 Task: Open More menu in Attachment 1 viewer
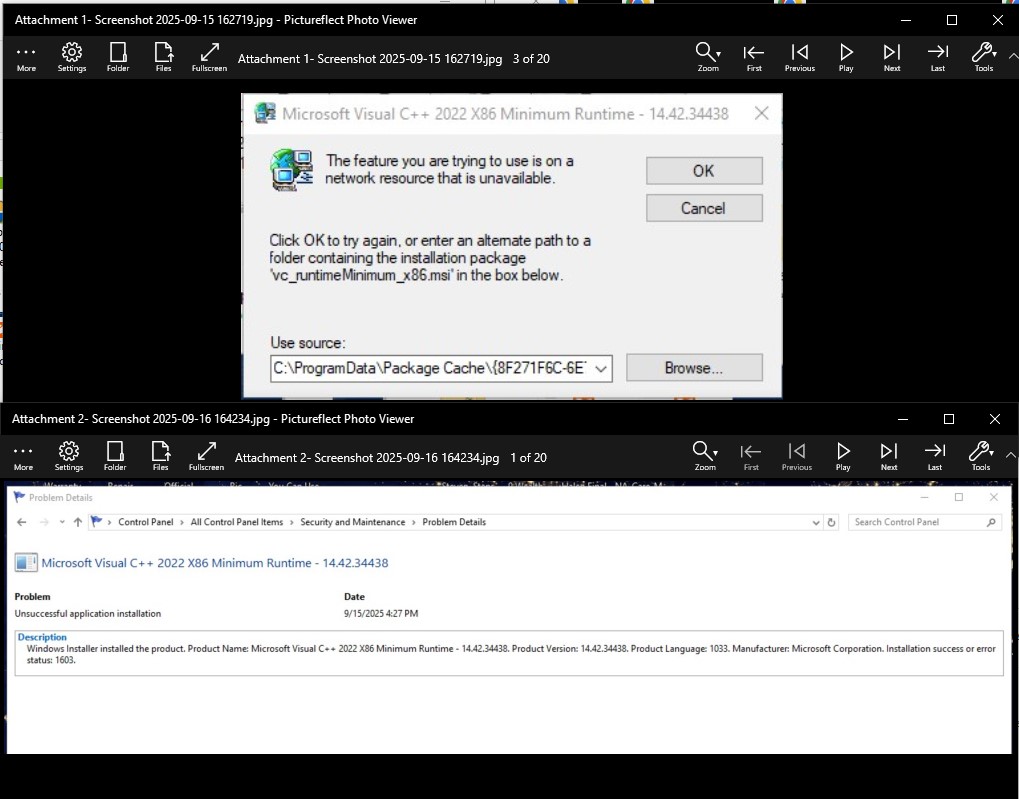coord(26,58)
